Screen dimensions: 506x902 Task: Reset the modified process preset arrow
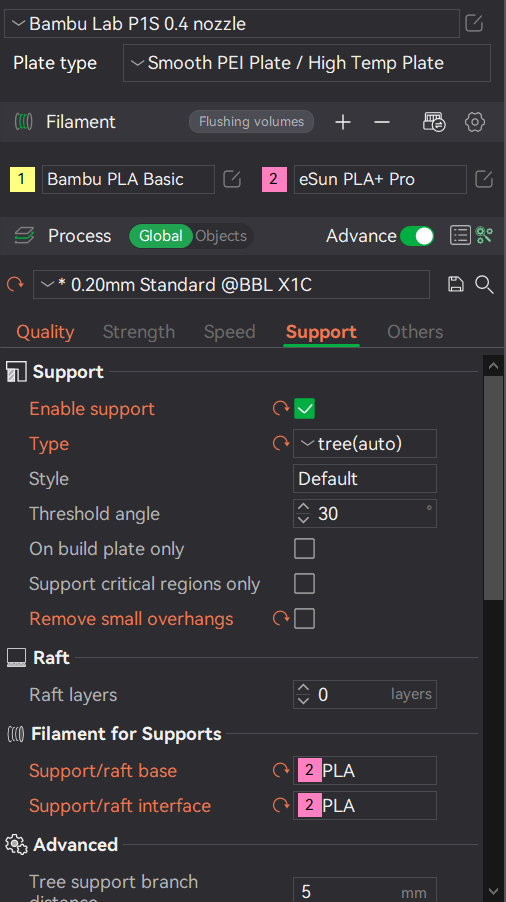click(x=15, y=284)
